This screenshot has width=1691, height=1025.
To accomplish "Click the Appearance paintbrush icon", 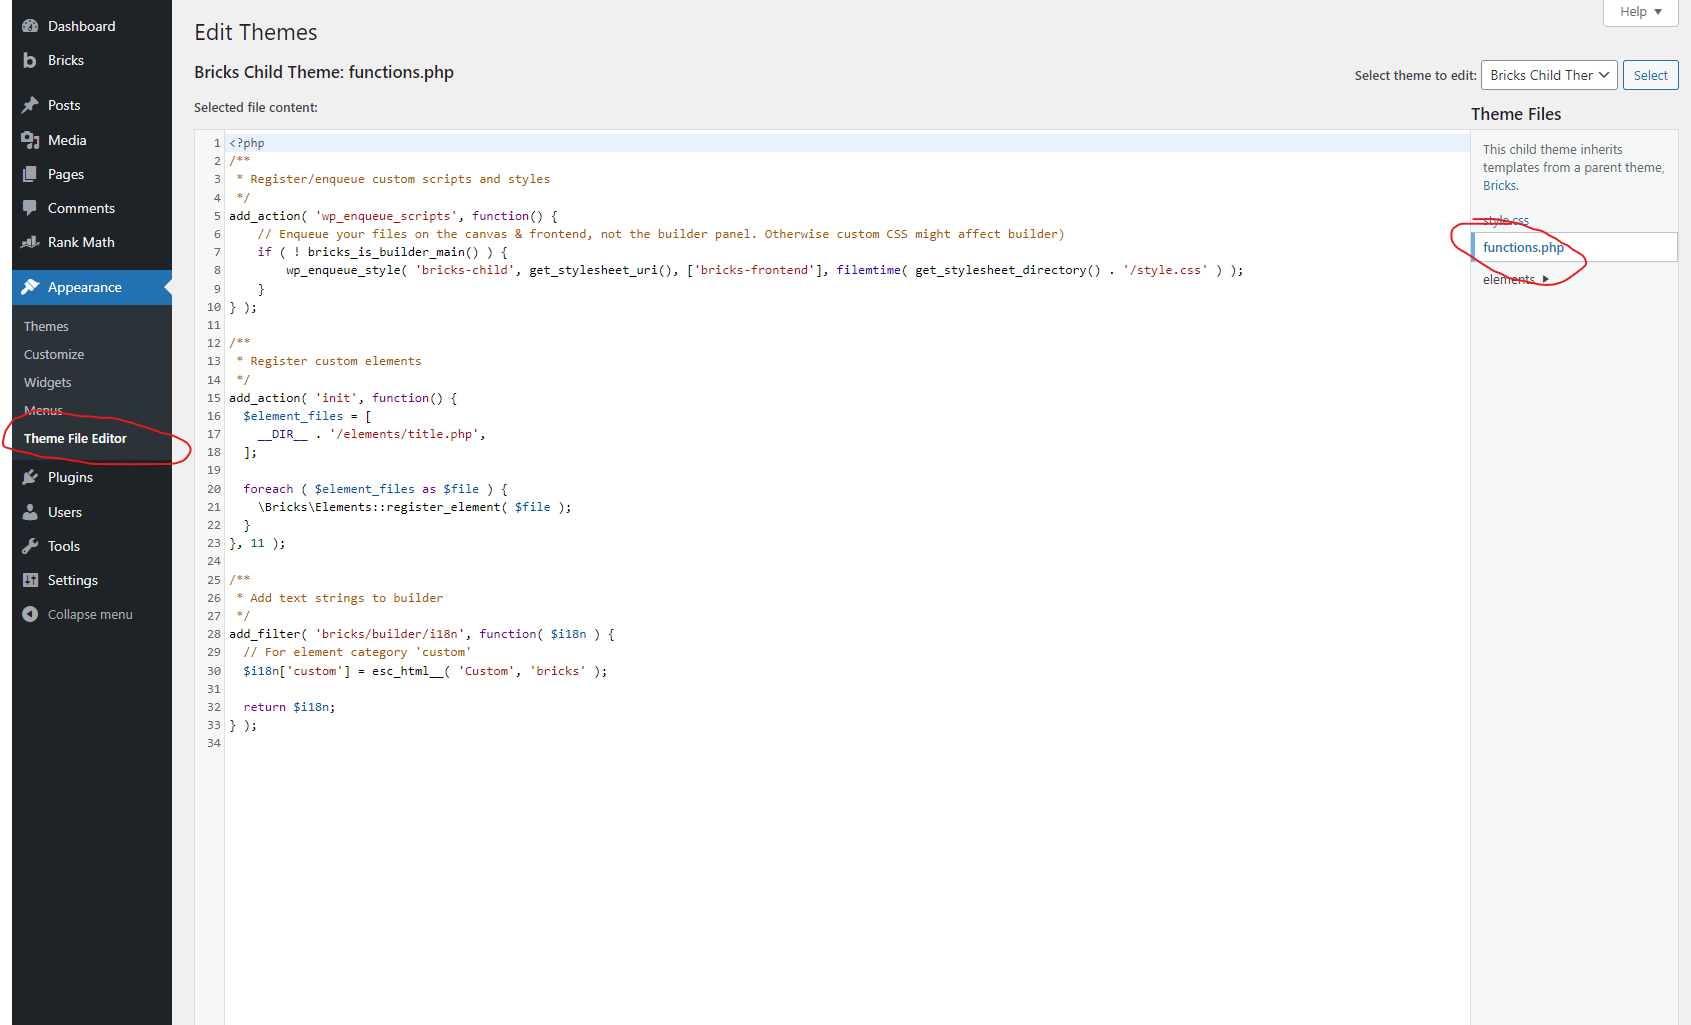I will point(30,287).
